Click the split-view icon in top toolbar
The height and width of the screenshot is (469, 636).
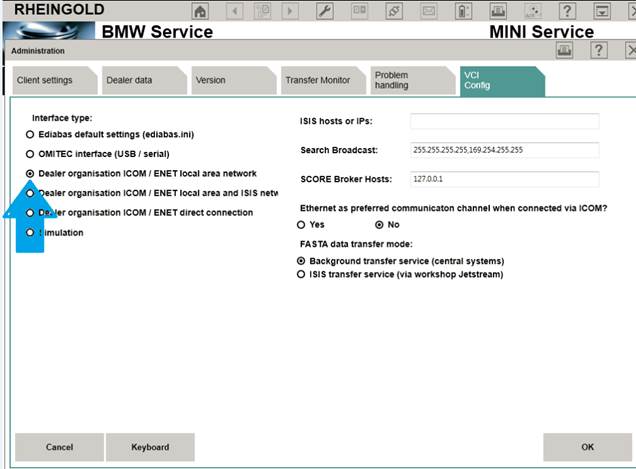point(359,11)
